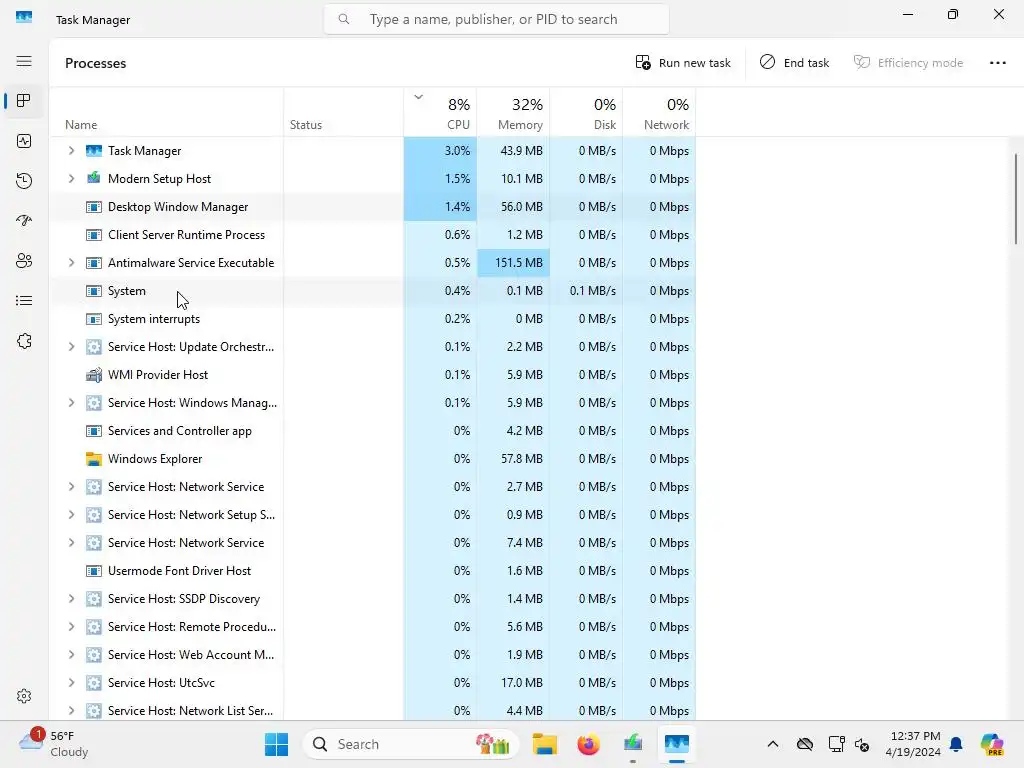Open the App history icon in sidebar

(24, 181)
